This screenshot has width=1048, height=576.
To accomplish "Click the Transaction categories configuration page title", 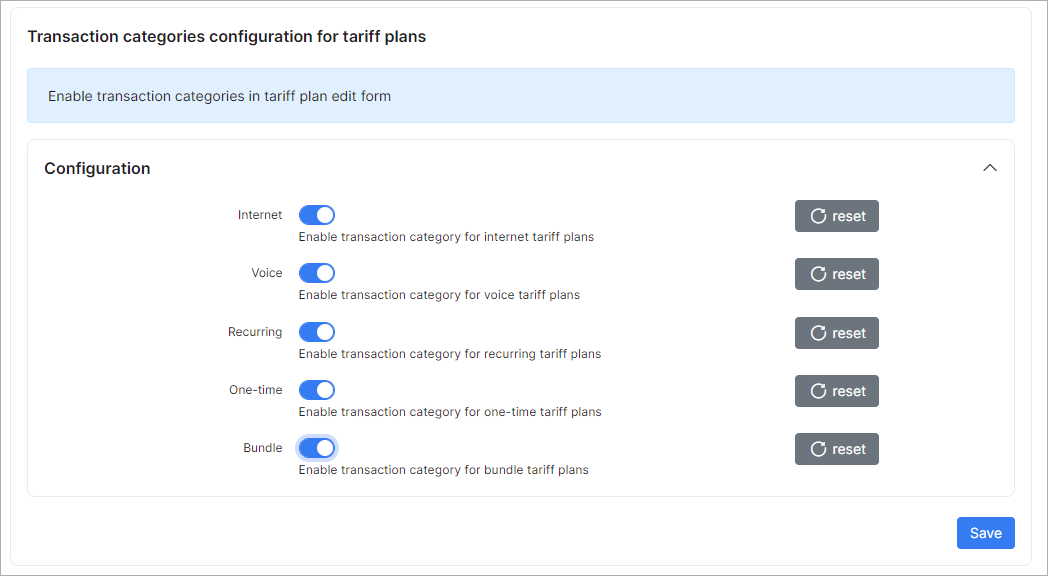I will [227, 37].
